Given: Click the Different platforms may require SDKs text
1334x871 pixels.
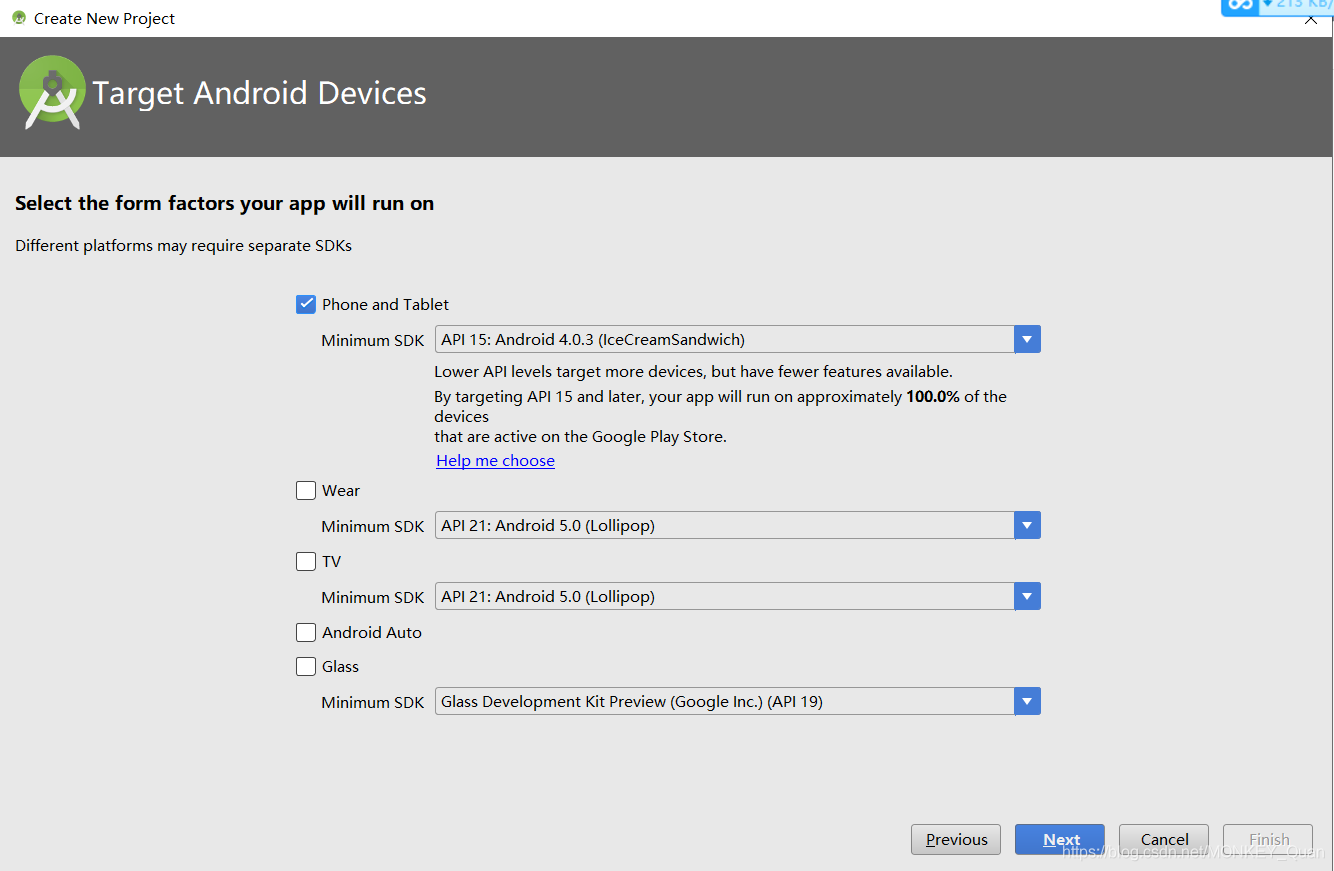Looking at the screenshot, I should tap(184, 245).
